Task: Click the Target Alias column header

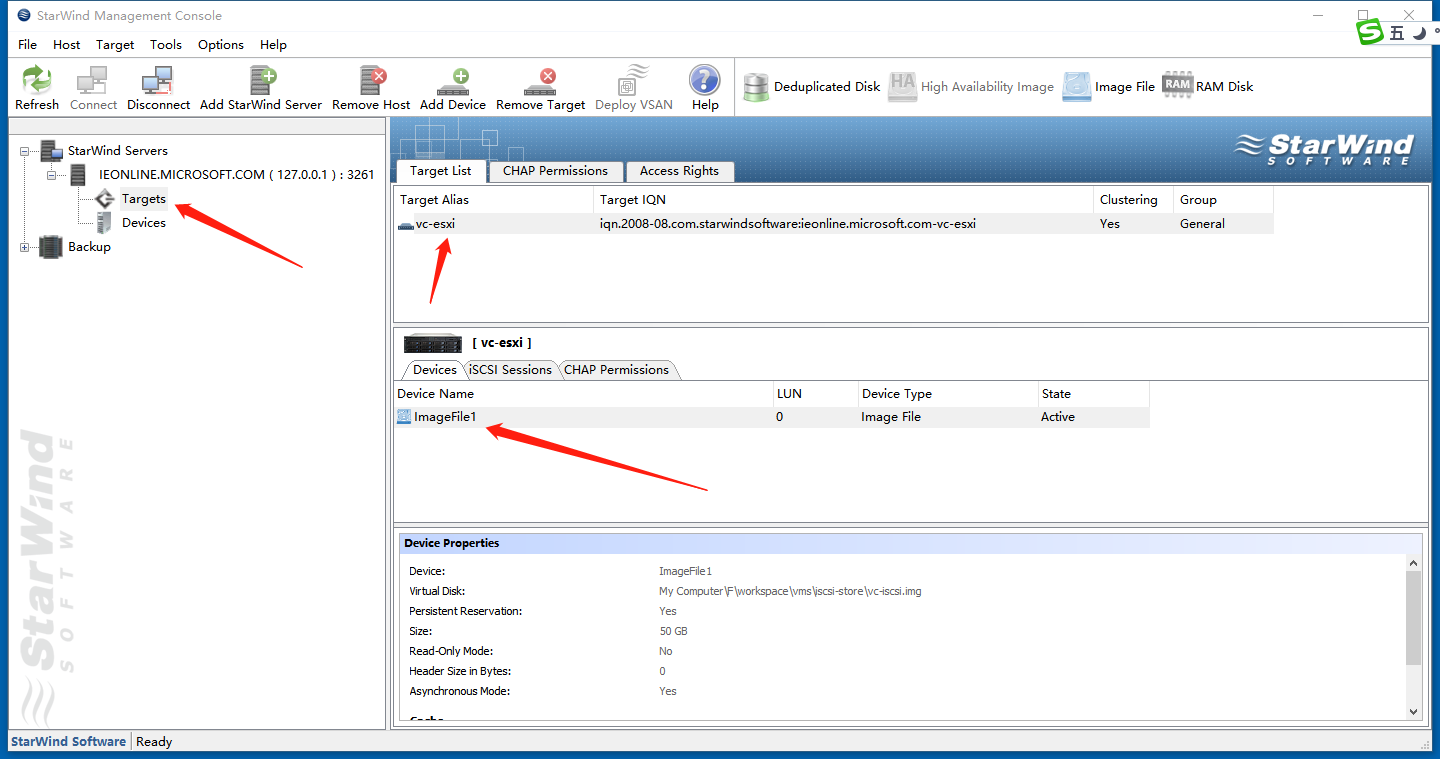Action: coord(494,199)
